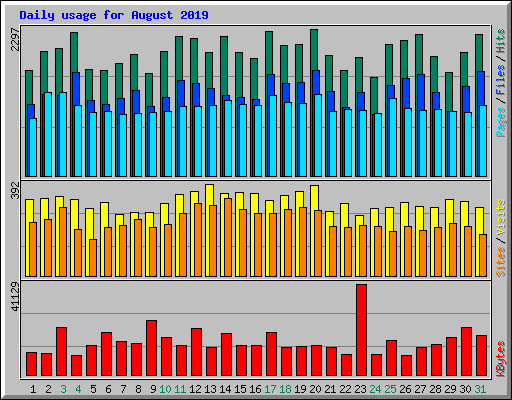
Task: Click the tall red KBytes bar for day 23
Action: (x=361, y=330)
